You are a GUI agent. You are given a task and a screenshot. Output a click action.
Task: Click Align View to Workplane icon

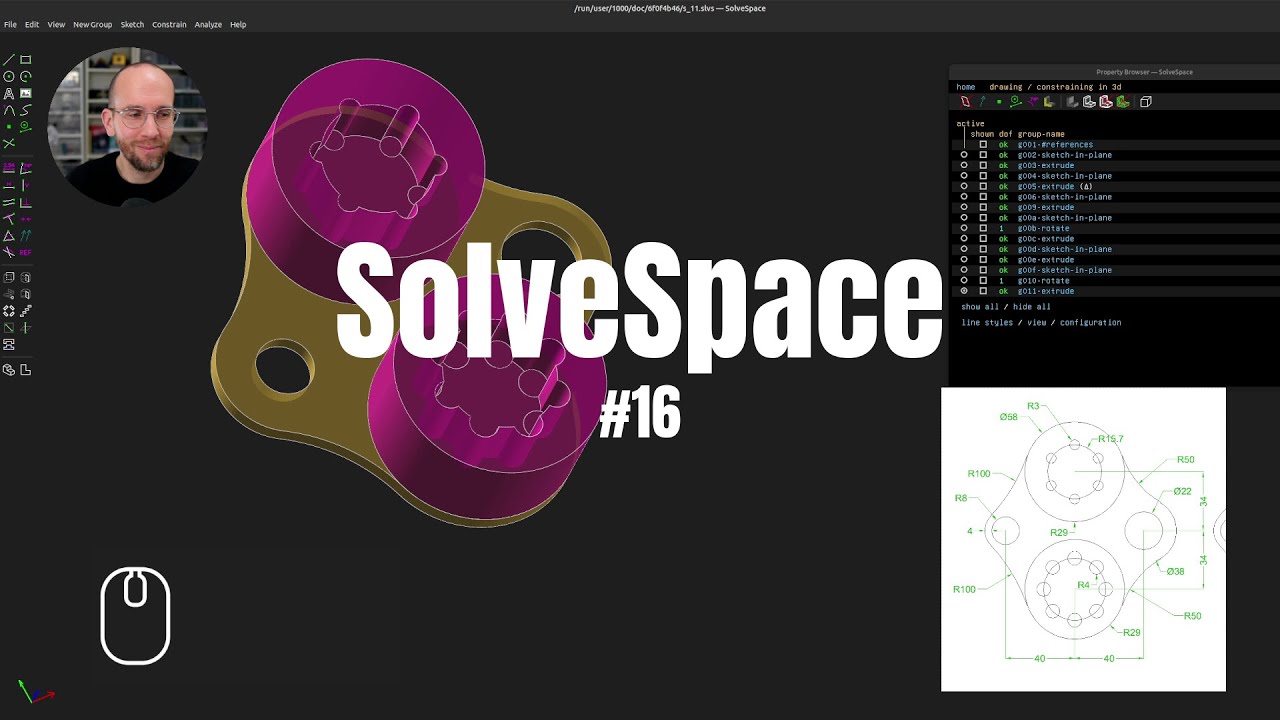[26, 370]
